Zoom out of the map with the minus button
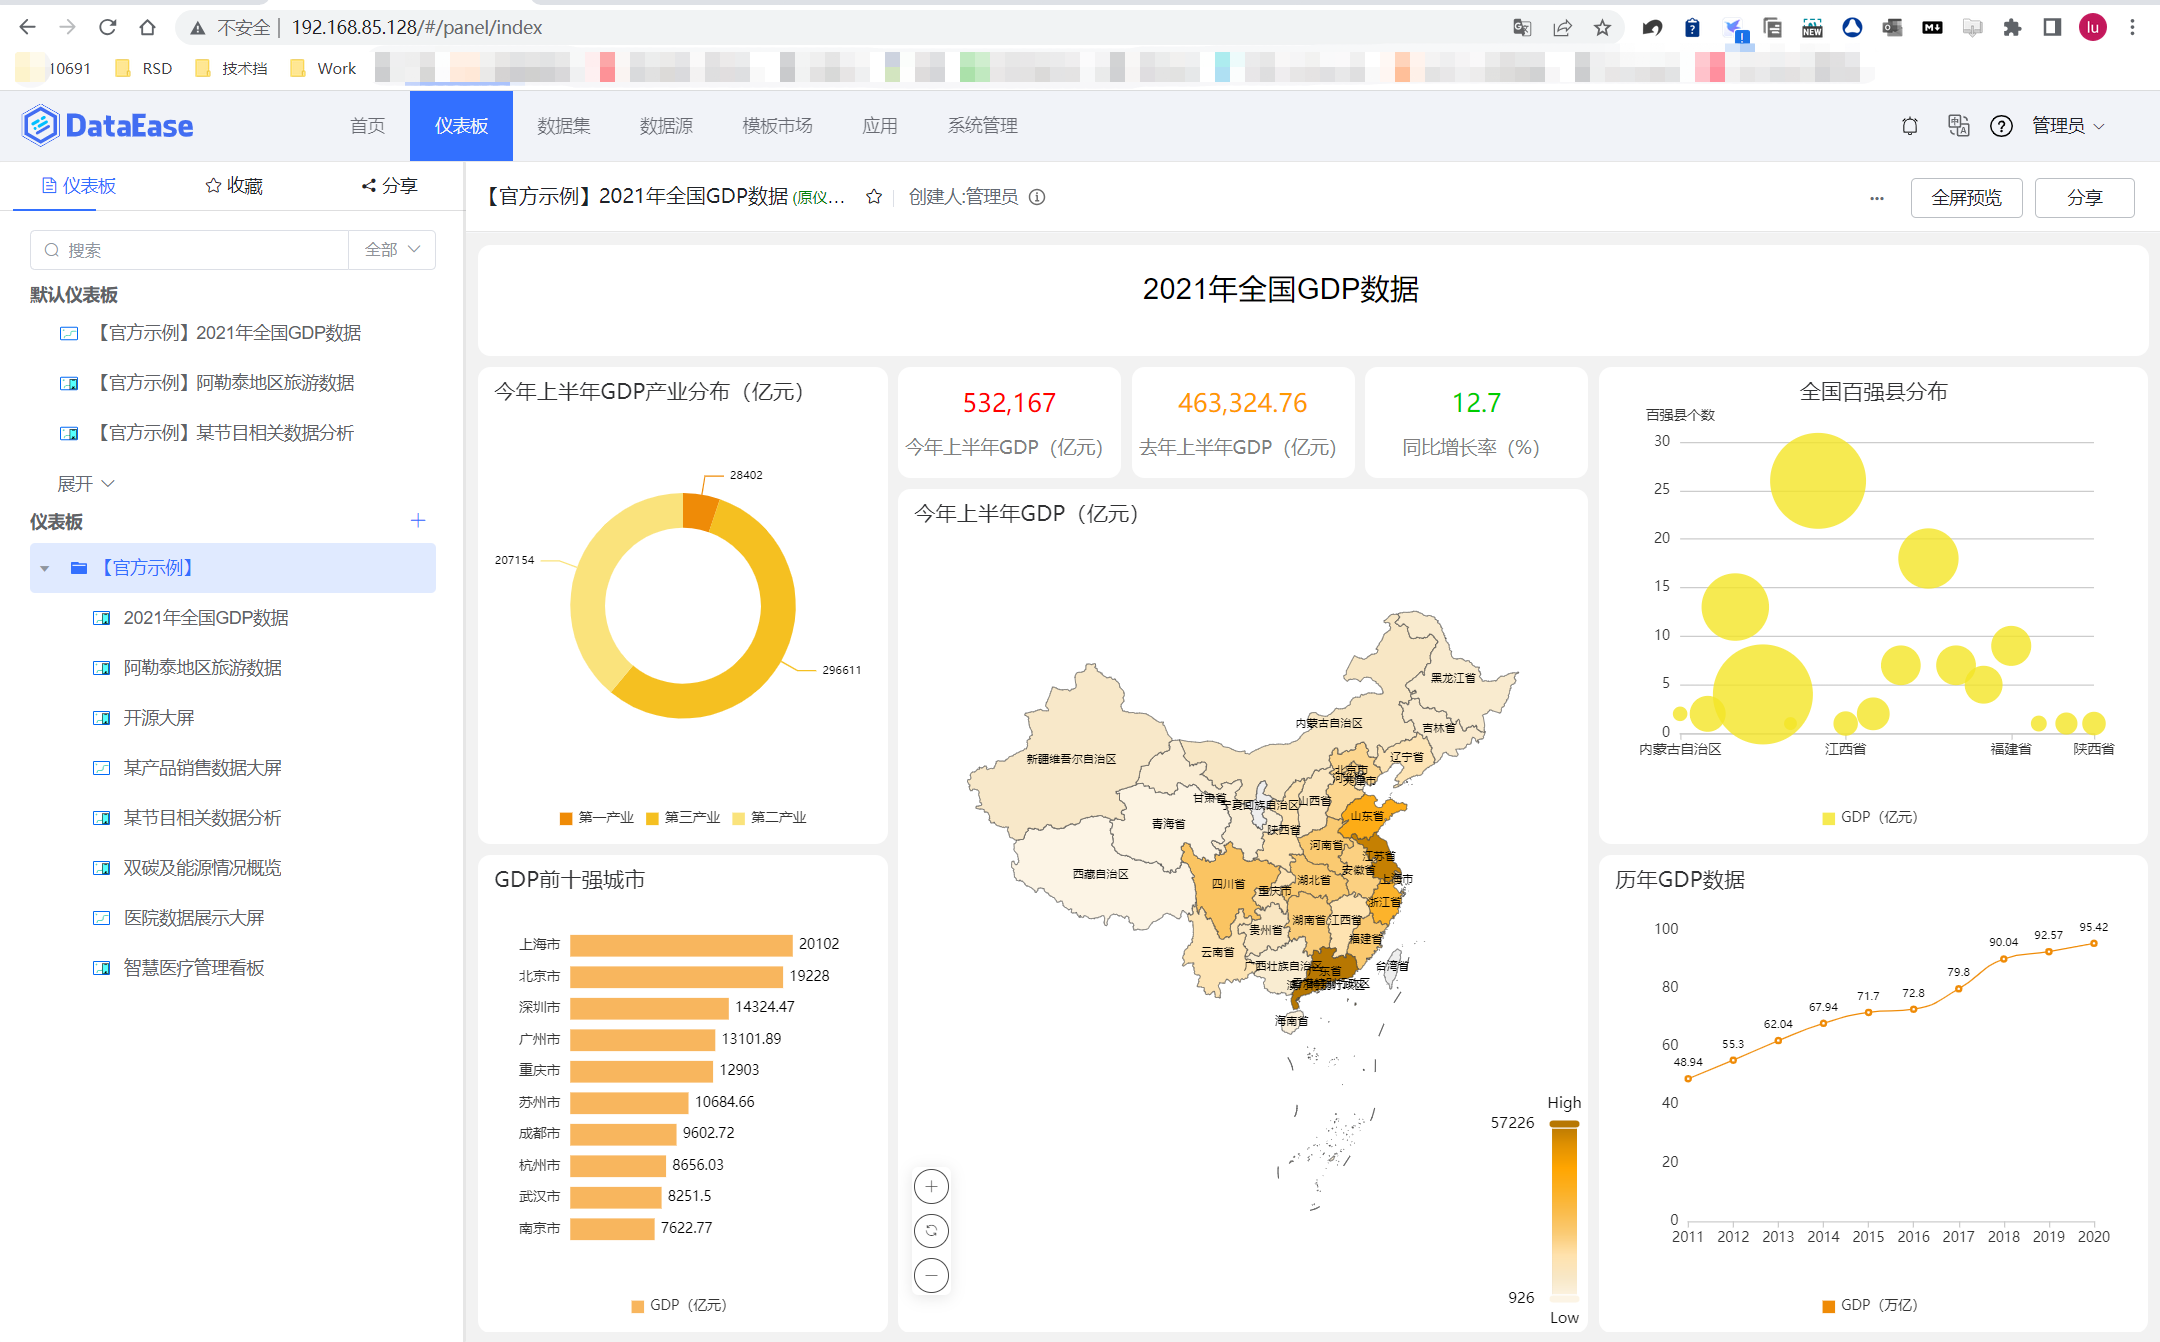The image size is (2160, 1342). 931,1275
